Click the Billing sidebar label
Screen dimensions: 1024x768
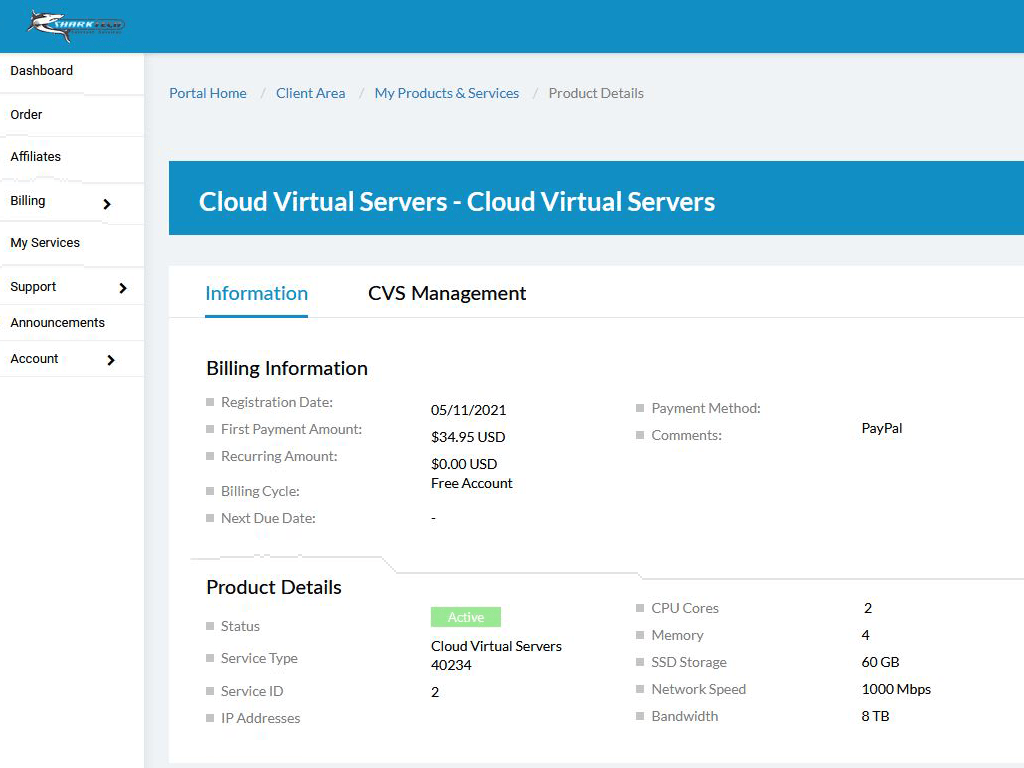tap(27, 200)
